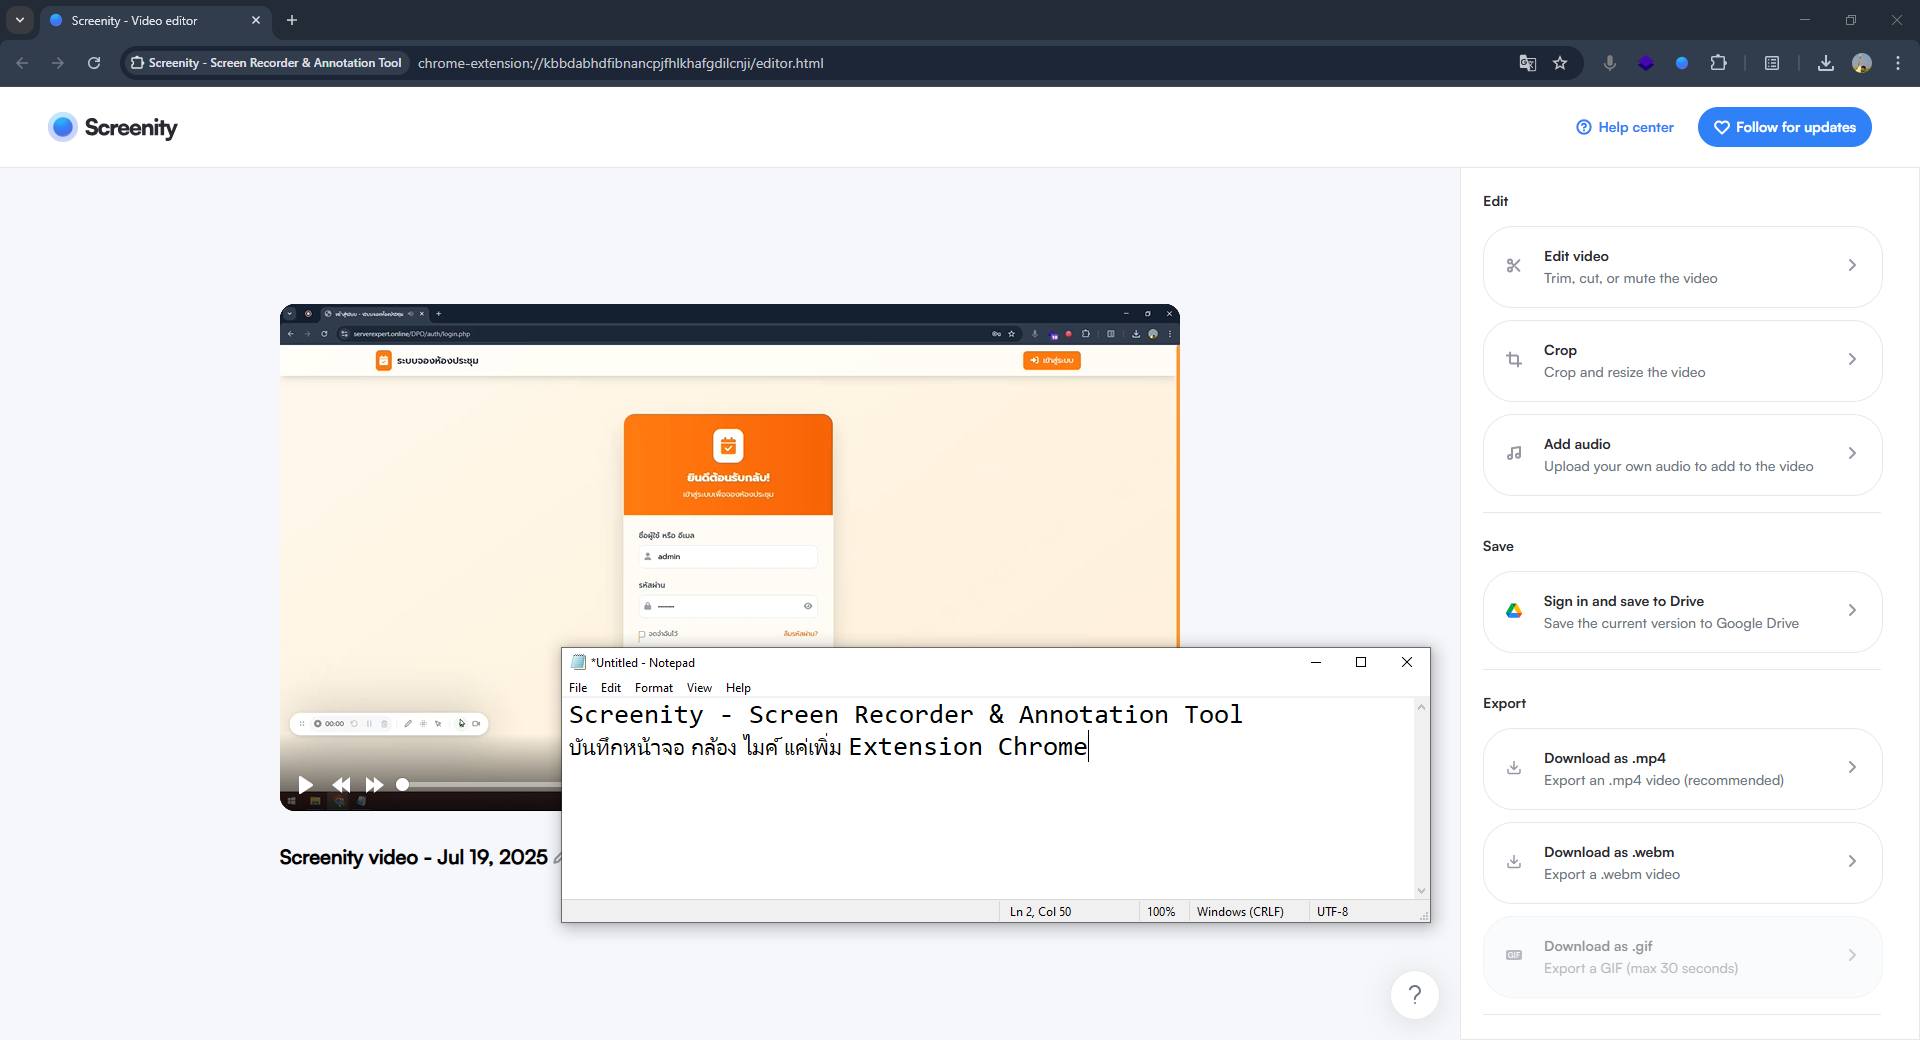This screenshot has width=1920, height=1040.
Task: Open the question mark help bubble
Action: (1415, 995)
